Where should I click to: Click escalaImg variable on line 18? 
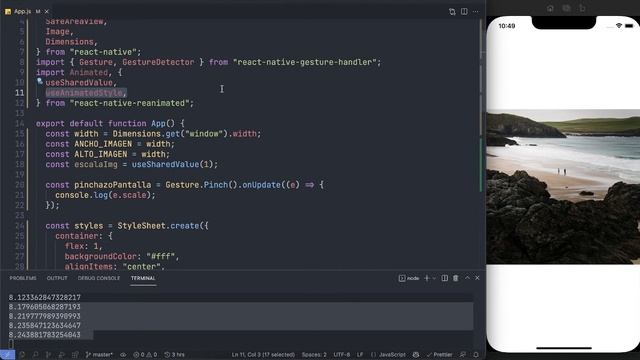96,164
